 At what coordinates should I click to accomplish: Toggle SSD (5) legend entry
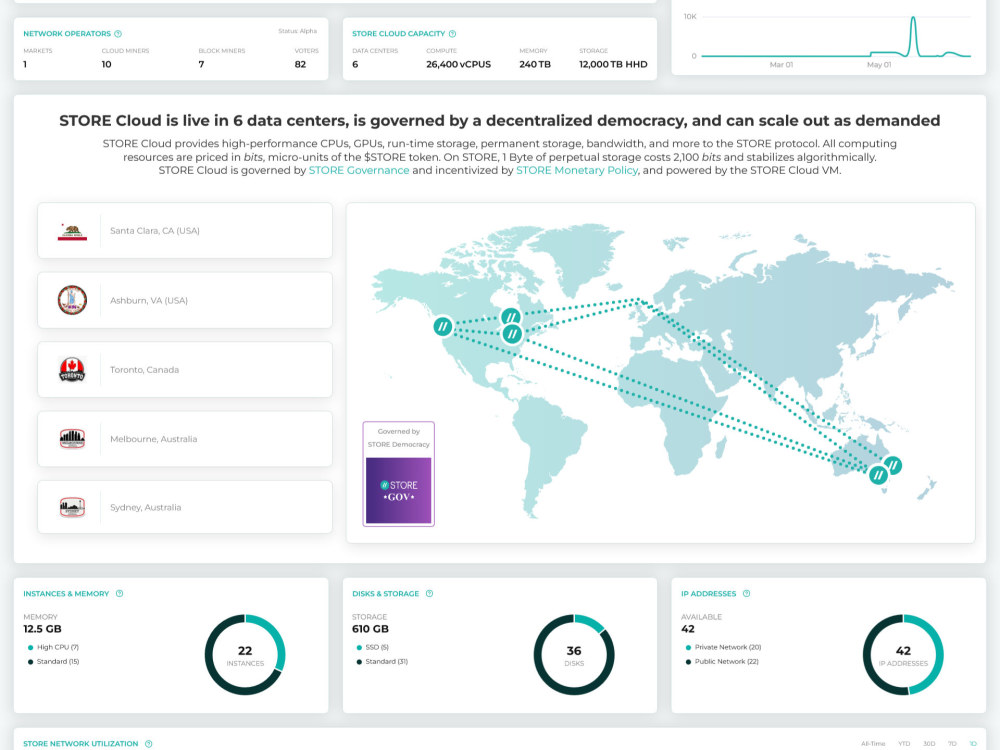[x=372, y=647]
